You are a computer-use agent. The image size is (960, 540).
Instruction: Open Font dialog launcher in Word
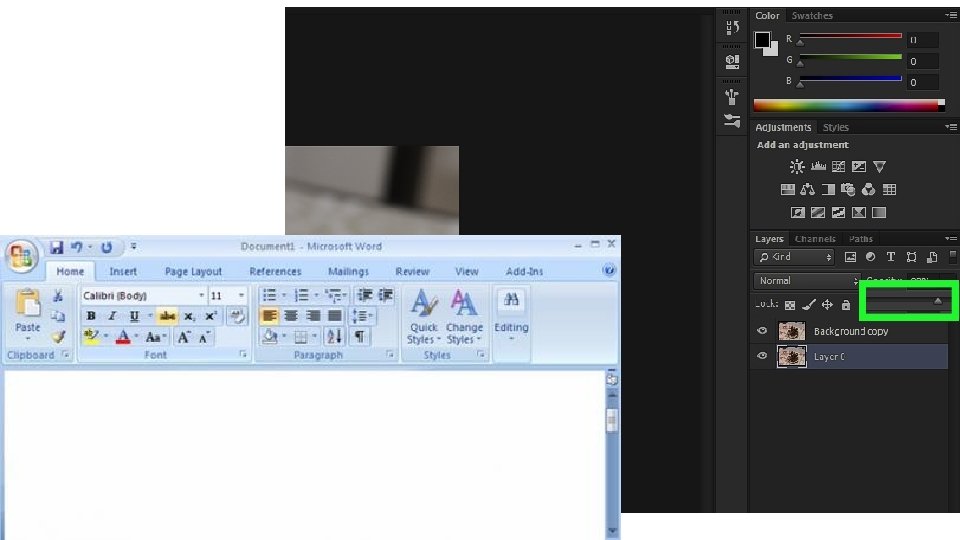[242, 354]
